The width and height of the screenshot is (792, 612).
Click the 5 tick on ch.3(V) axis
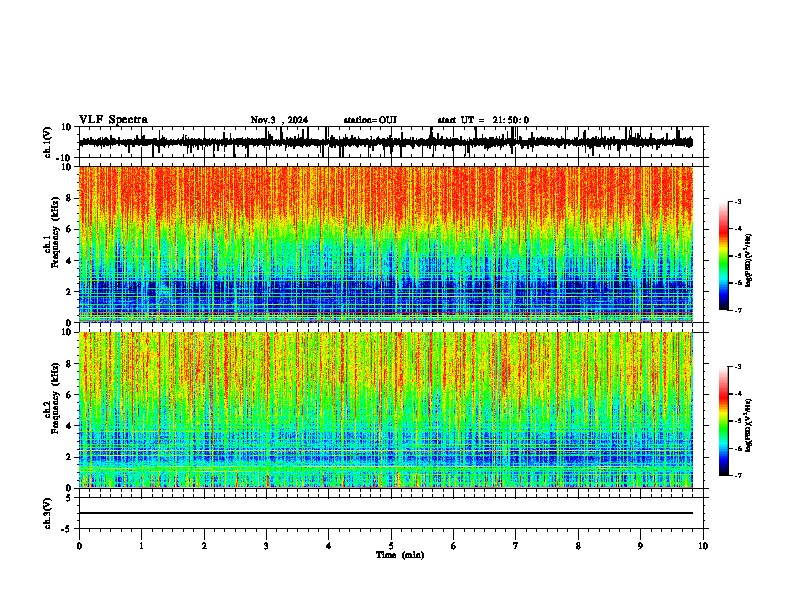(69, 498)
